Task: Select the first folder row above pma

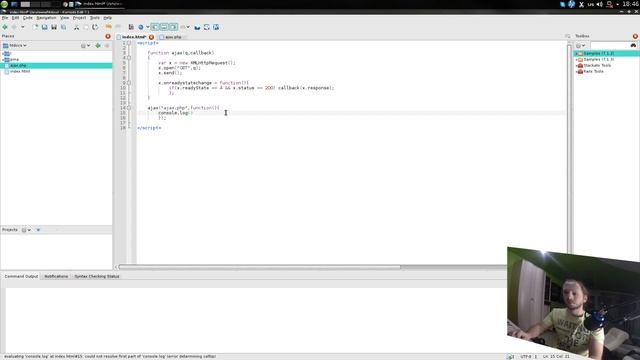Action: pos(56,53)
